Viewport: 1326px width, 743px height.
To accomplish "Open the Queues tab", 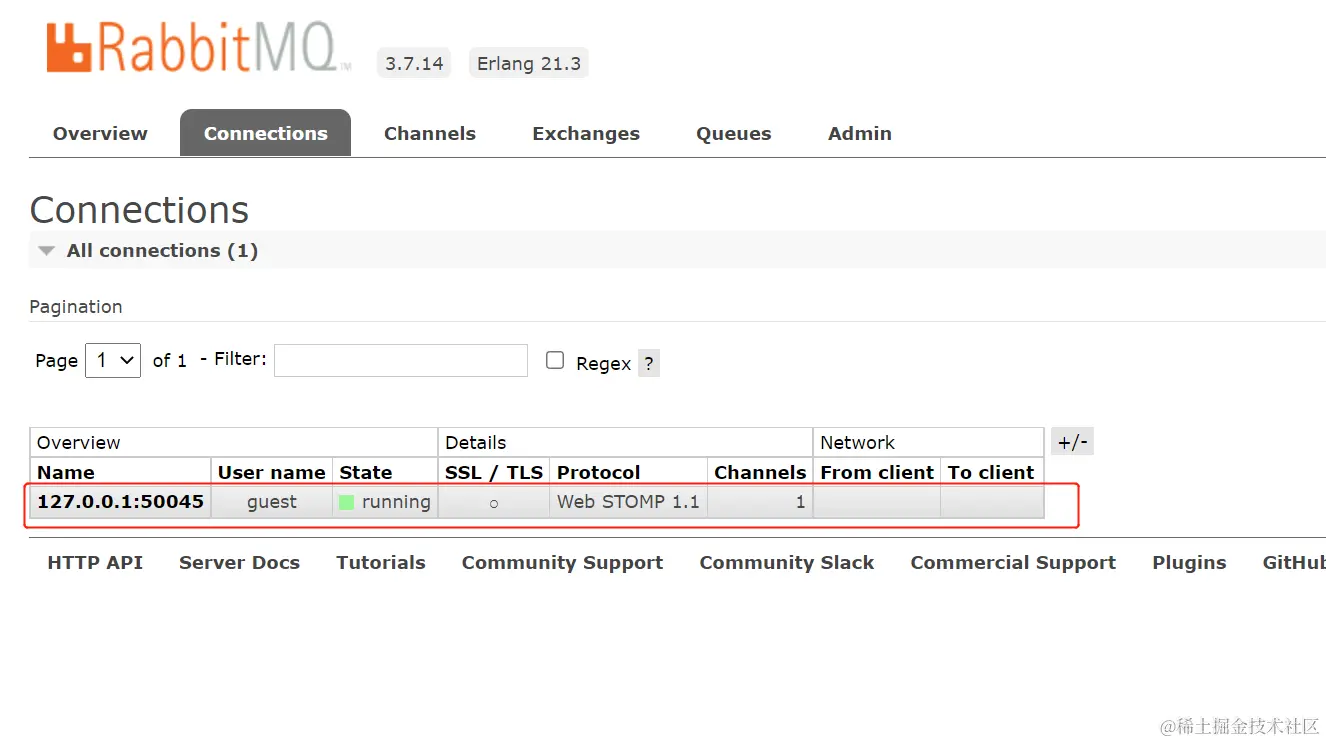I will 734,133.
